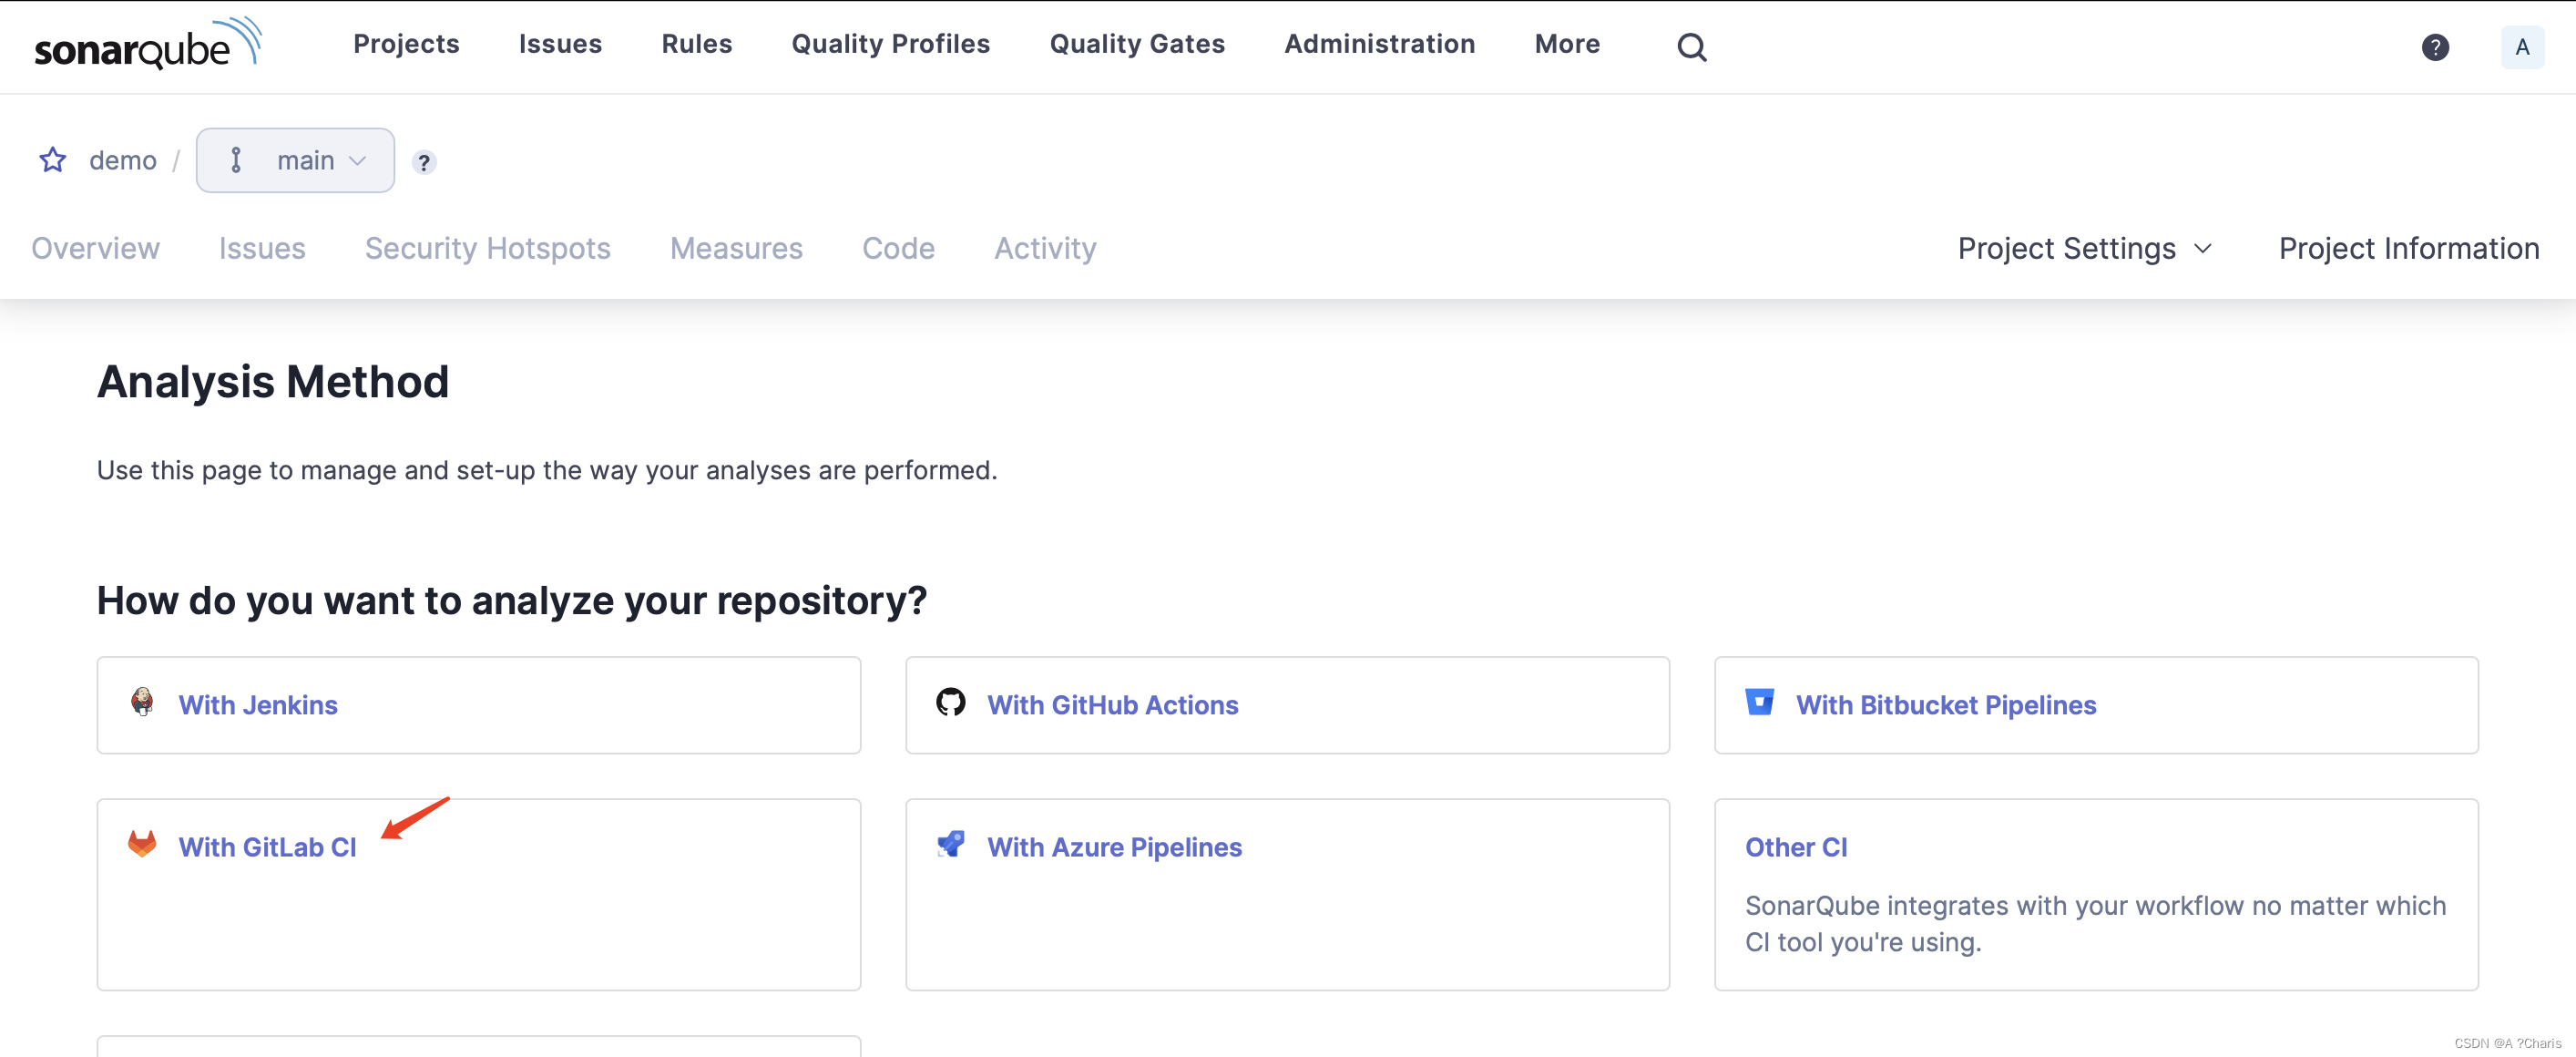Screen dimensions: 2576x1057
Task: Open Project Information
Action: pos(2408,248)
